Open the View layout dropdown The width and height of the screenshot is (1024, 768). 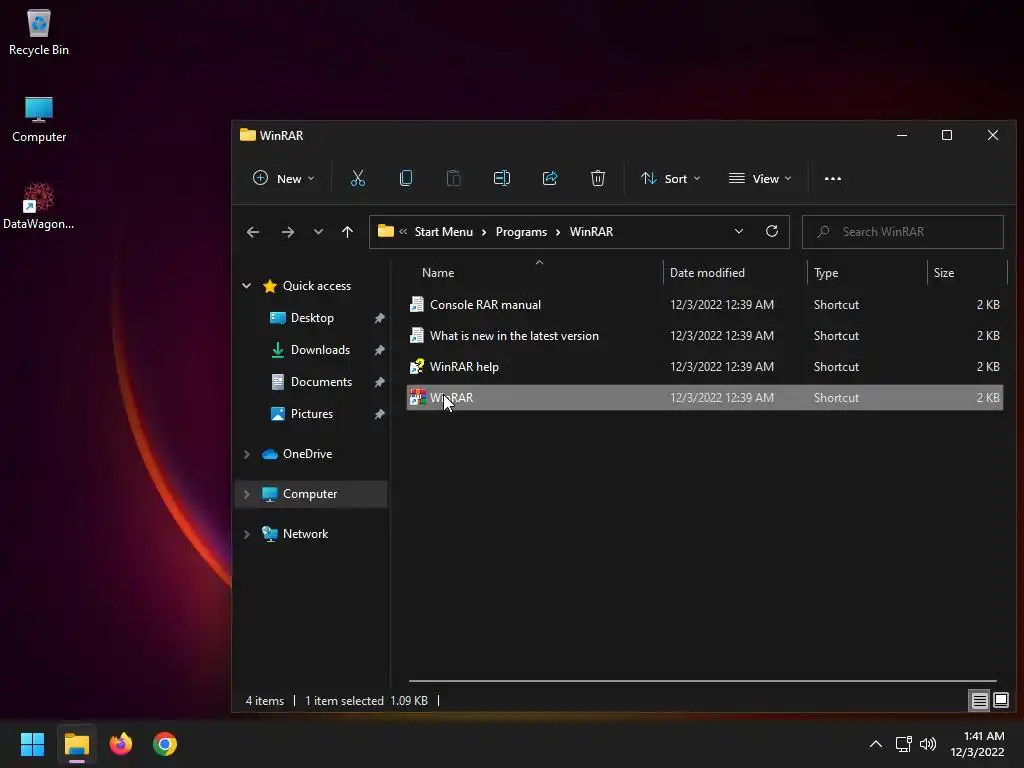tap(760, 178)
